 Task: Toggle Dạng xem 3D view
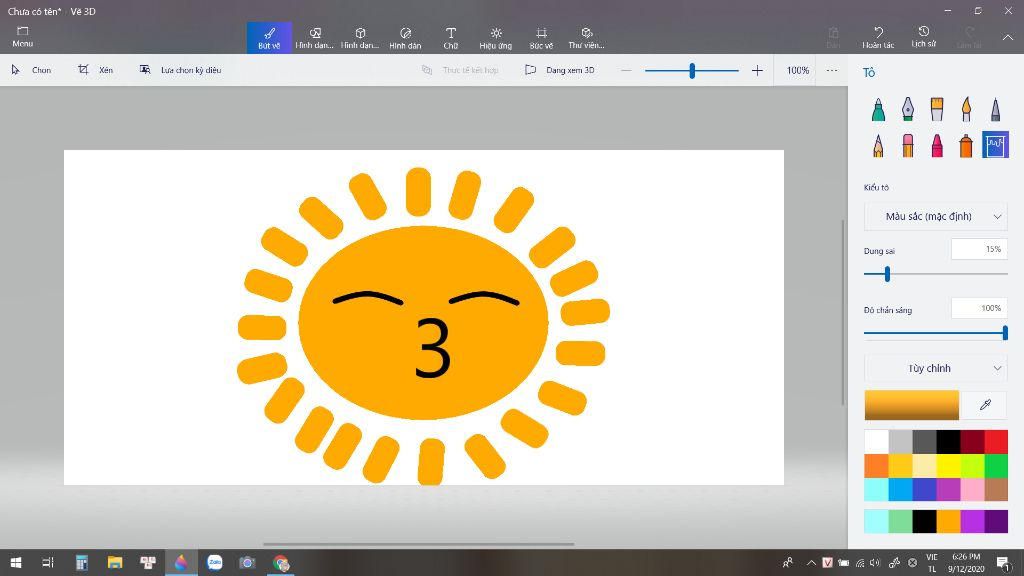[560, 70]
